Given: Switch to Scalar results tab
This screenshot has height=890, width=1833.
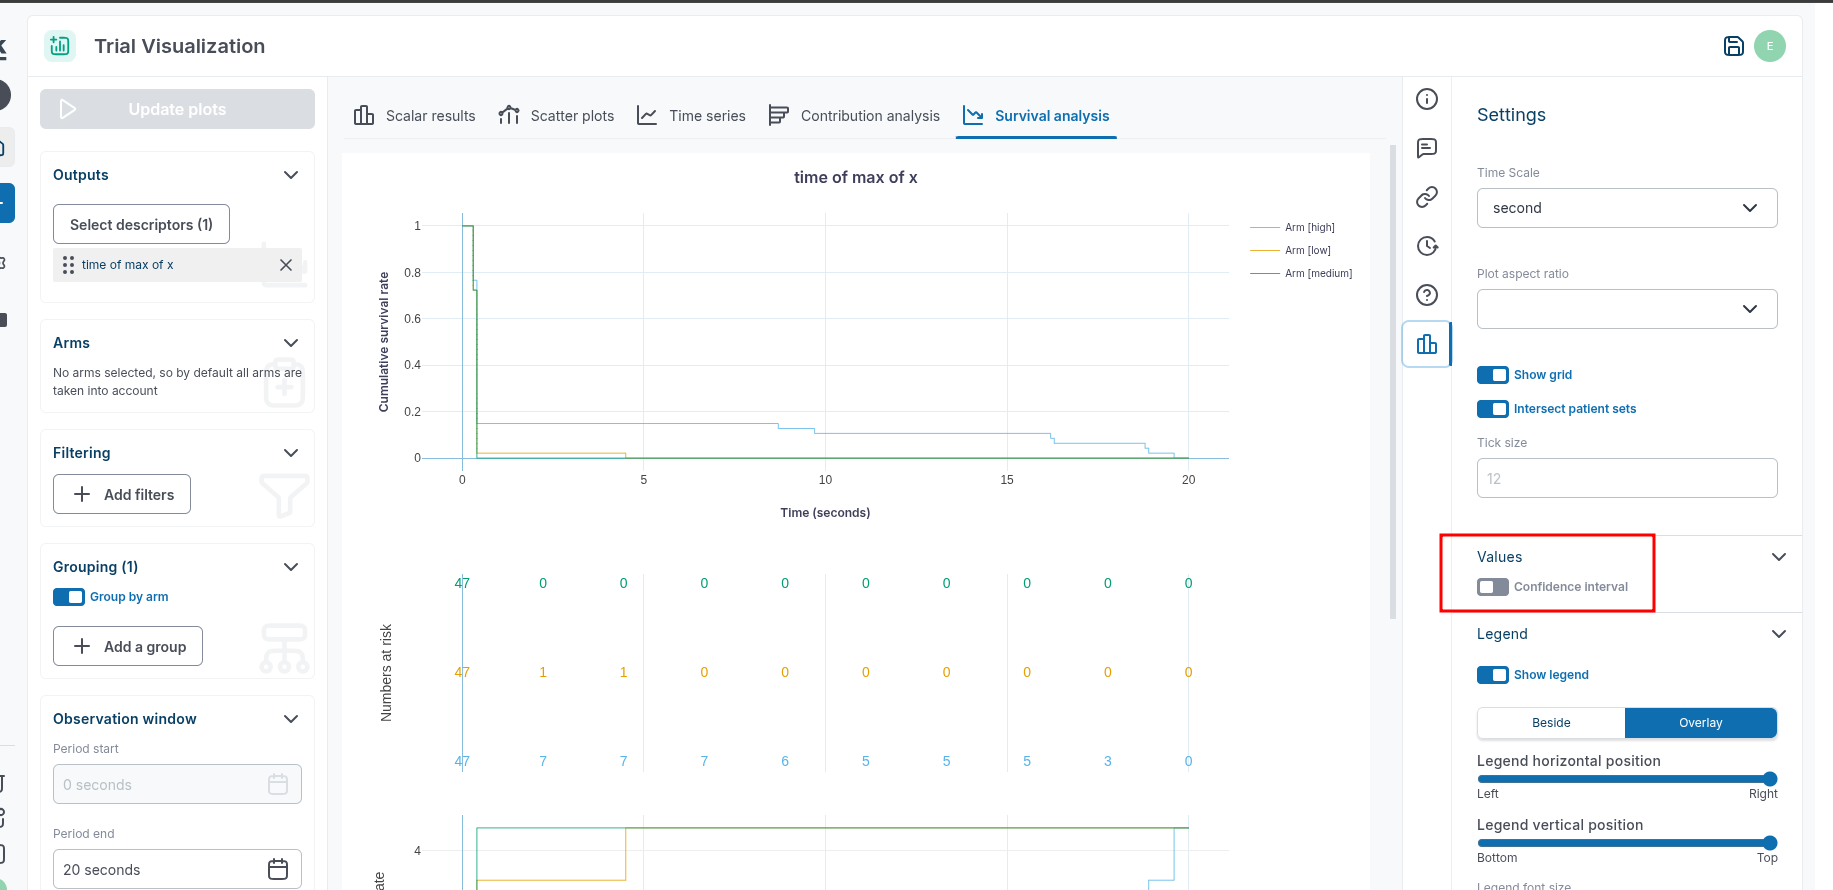Looking at the screenshot, I should point(415,116).
